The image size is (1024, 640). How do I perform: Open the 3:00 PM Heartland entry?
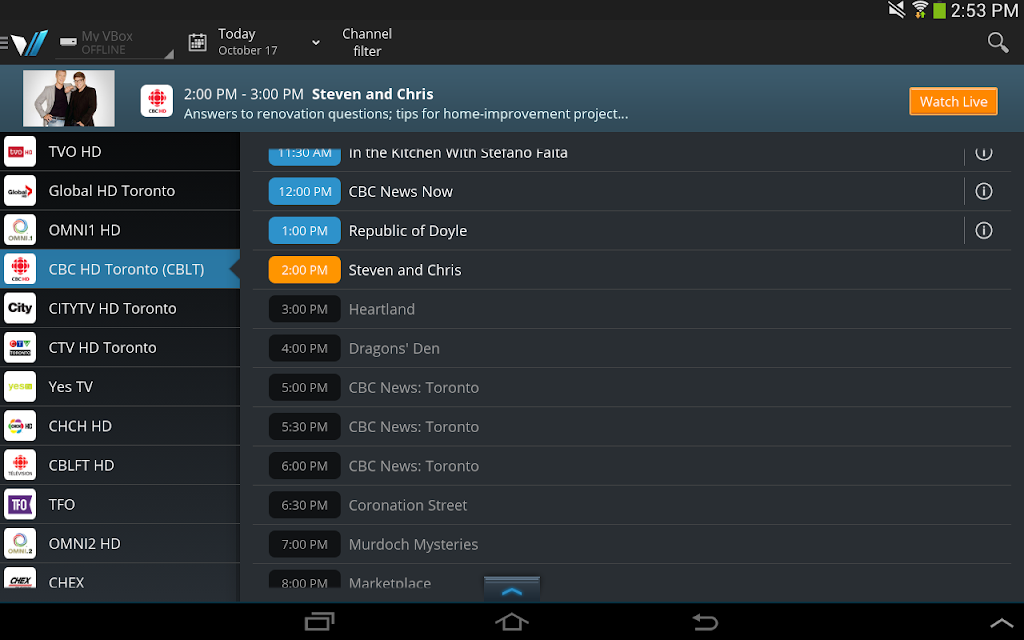pyautogui.click(x=632, y=309)
